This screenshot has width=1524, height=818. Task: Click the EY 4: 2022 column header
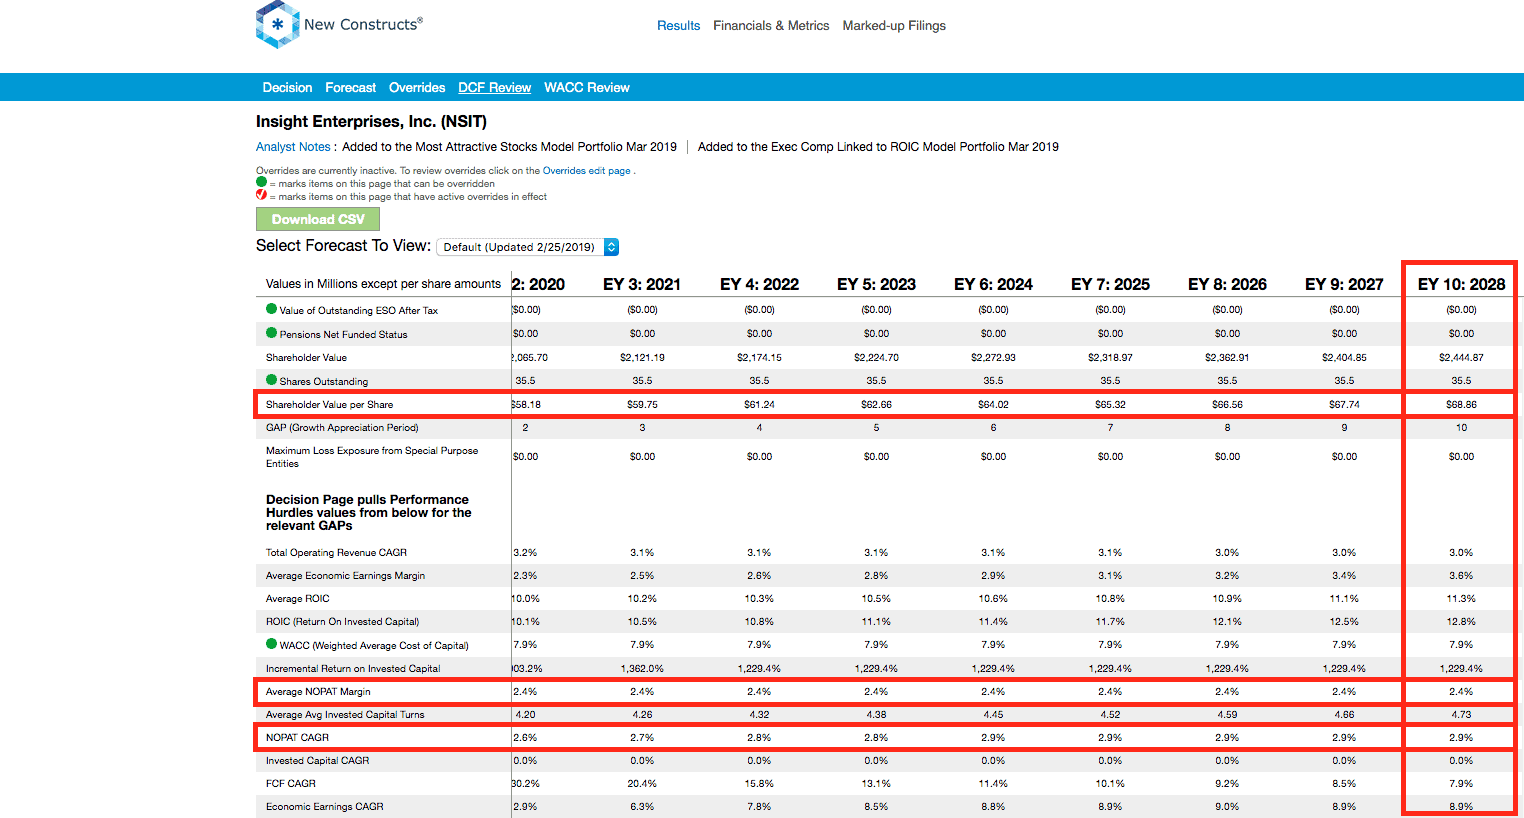759,284
